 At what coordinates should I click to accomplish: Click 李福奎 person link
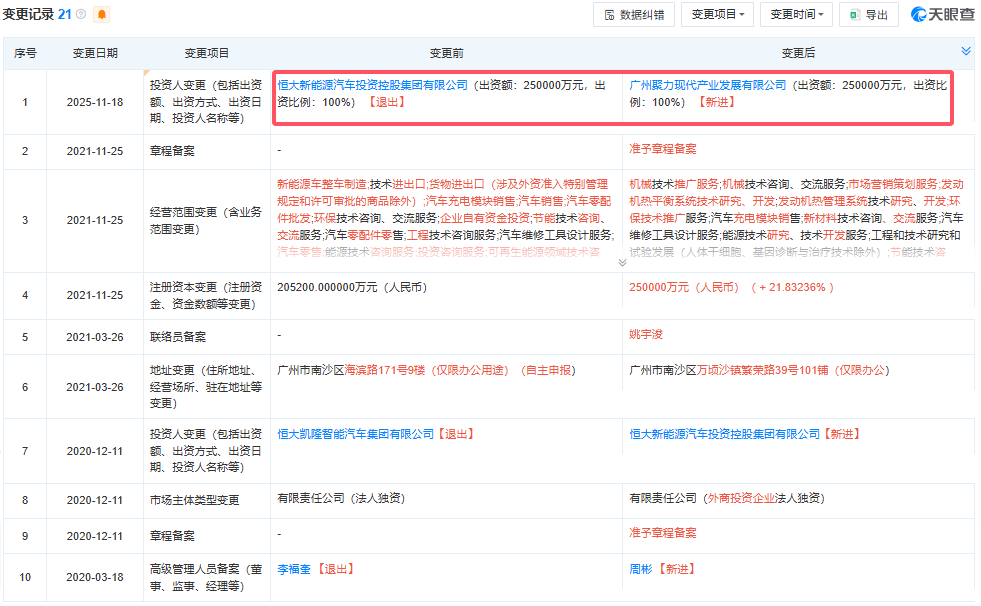tap(295, 569)
